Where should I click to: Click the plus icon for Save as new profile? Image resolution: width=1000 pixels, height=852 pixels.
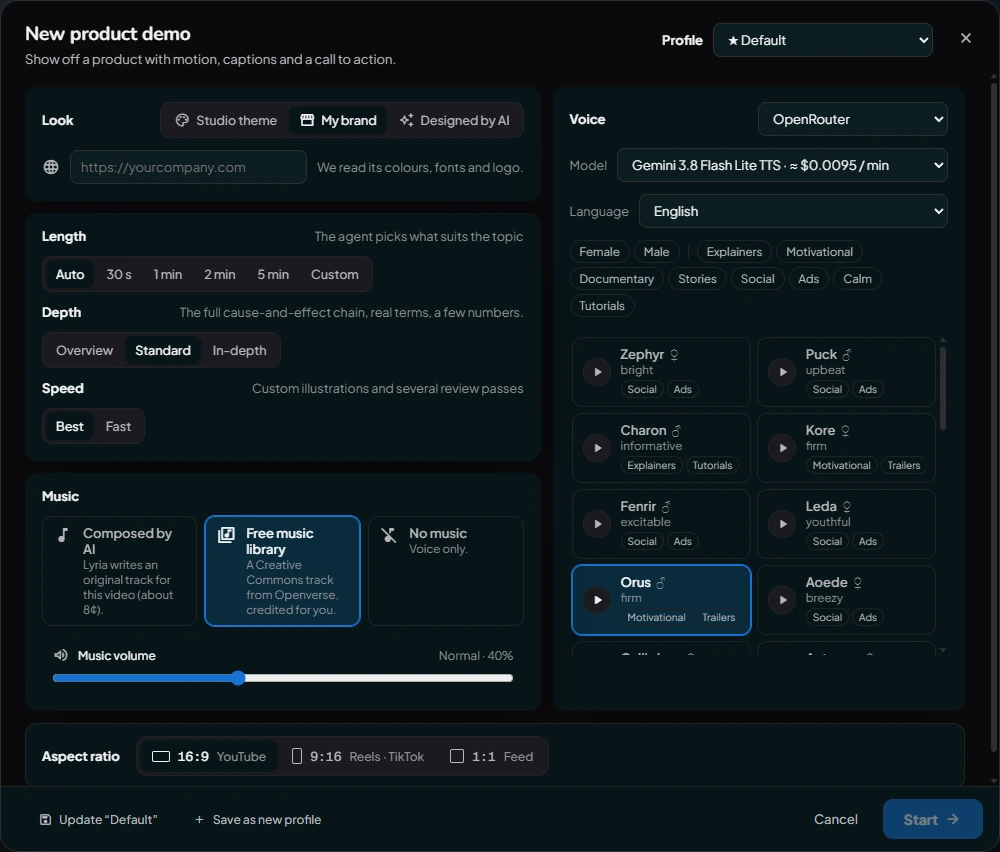(x=199, y=819)
